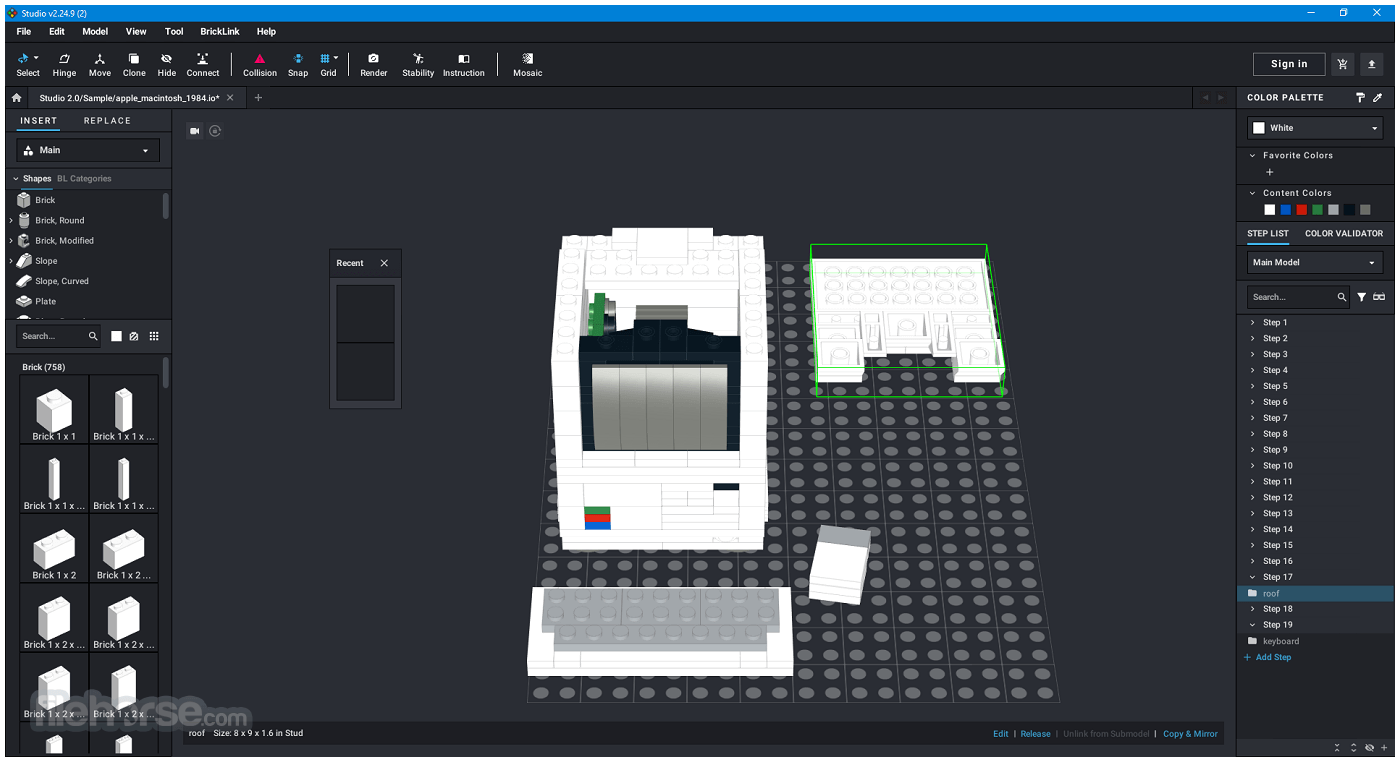Click the glasses icon beside step filter
The width and height of the screenshot is (1400, 762).
(1379, 297)
